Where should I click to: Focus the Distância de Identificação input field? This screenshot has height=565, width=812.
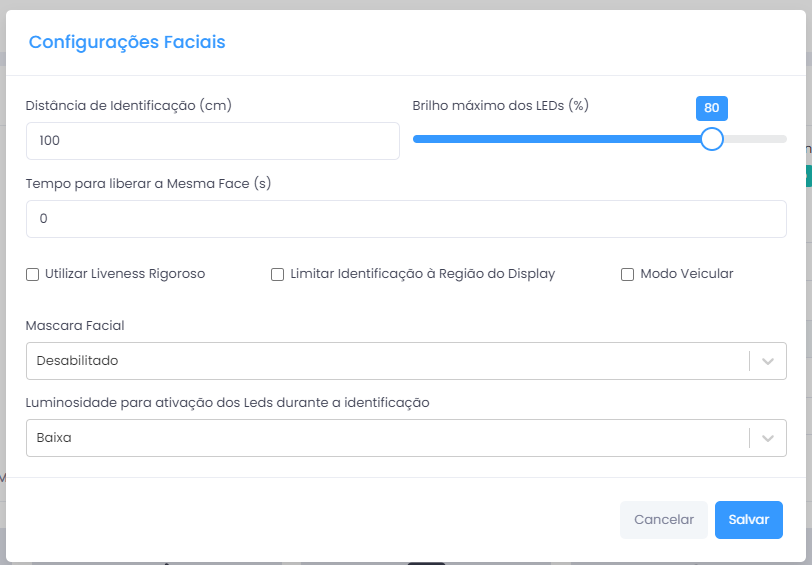click(x=213, y=141)
